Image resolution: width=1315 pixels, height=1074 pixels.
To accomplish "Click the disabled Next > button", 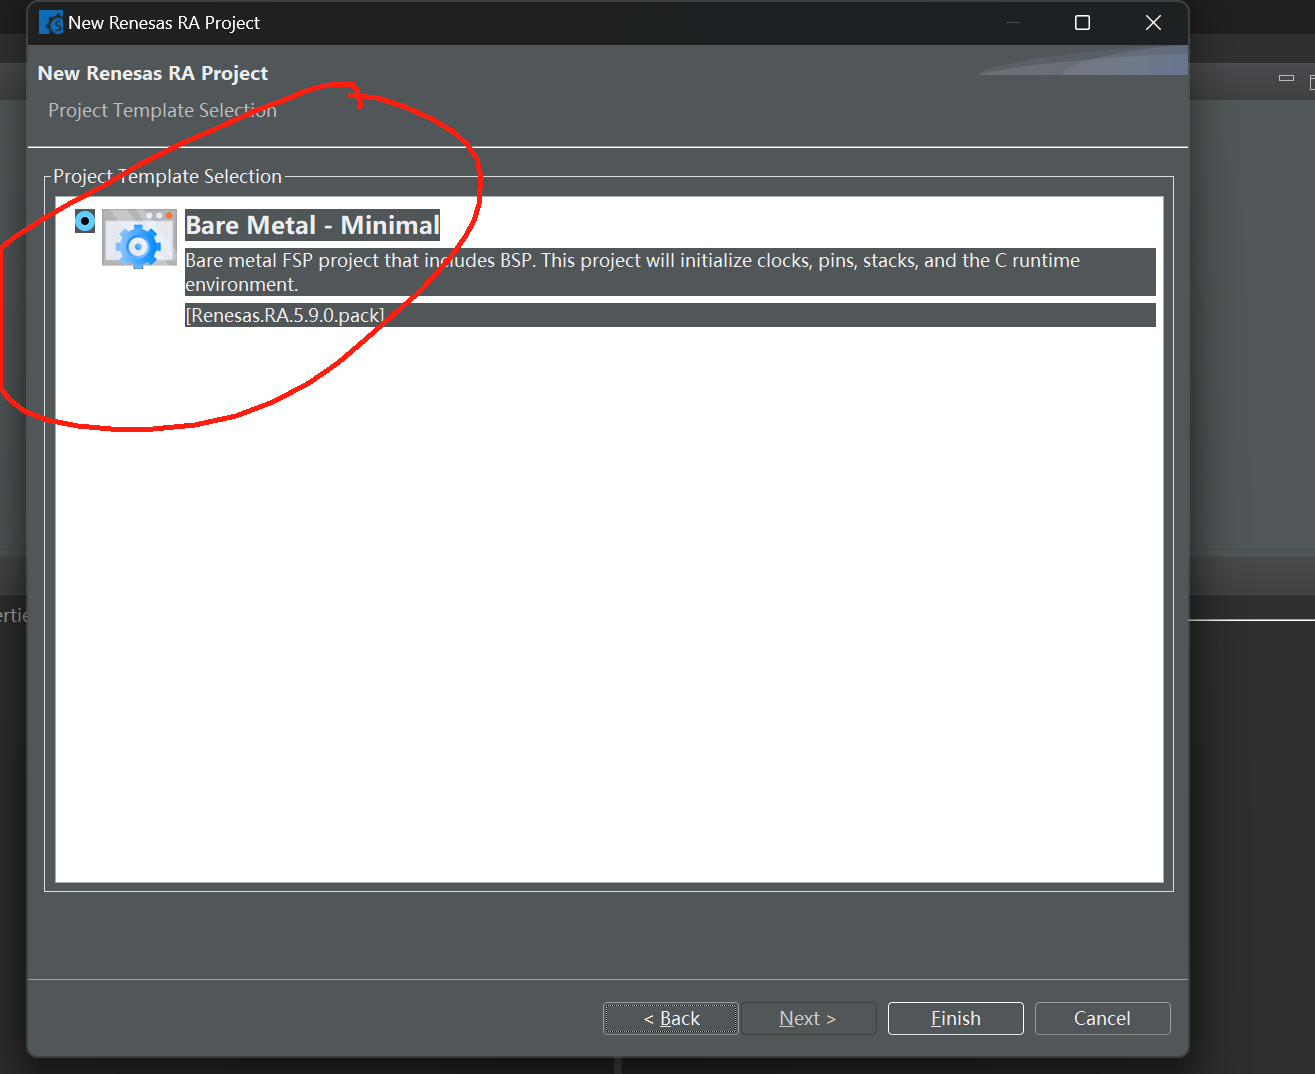I will point(808,1018).
